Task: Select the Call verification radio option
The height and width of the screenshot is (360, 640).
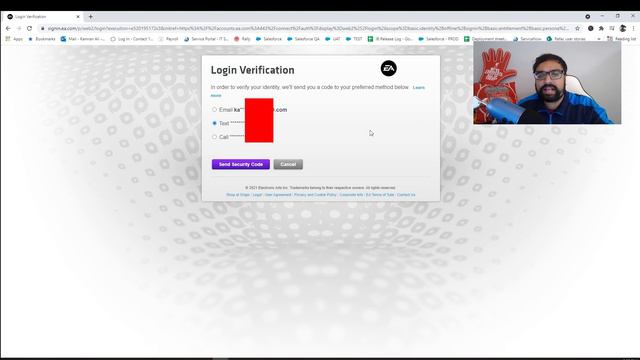Action: [x=214, y=137]
